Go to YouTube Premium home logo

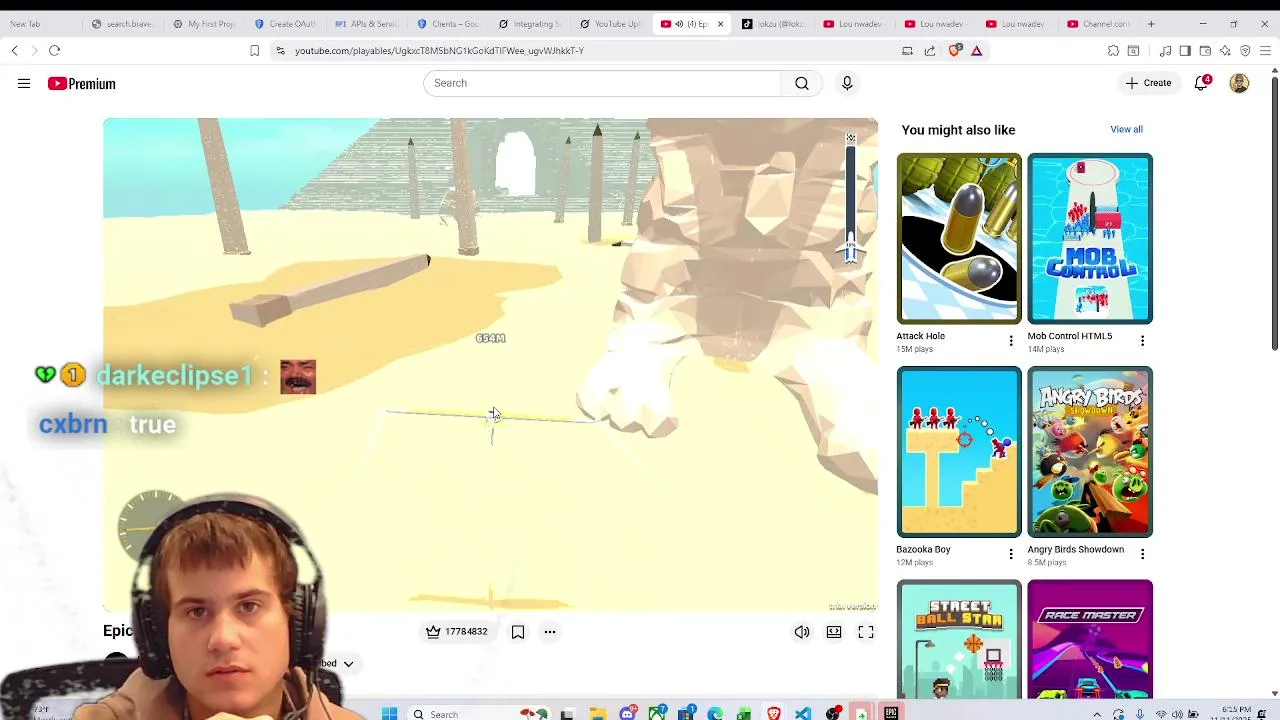click(x=81, y=84)
